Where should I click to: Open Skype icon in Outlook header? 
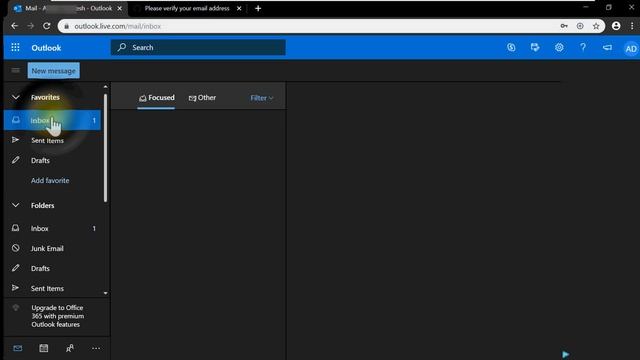[511, 47]
